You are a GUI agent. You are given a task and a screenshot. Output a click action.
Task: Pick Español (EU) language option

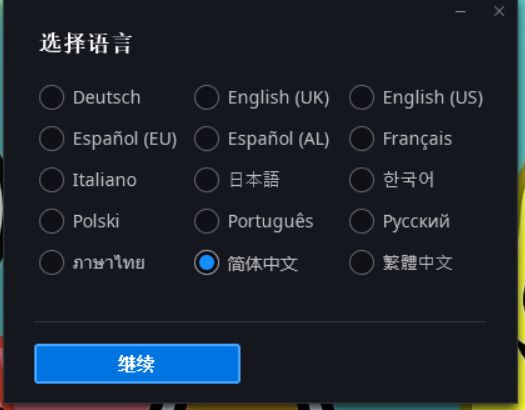[52, 139]
